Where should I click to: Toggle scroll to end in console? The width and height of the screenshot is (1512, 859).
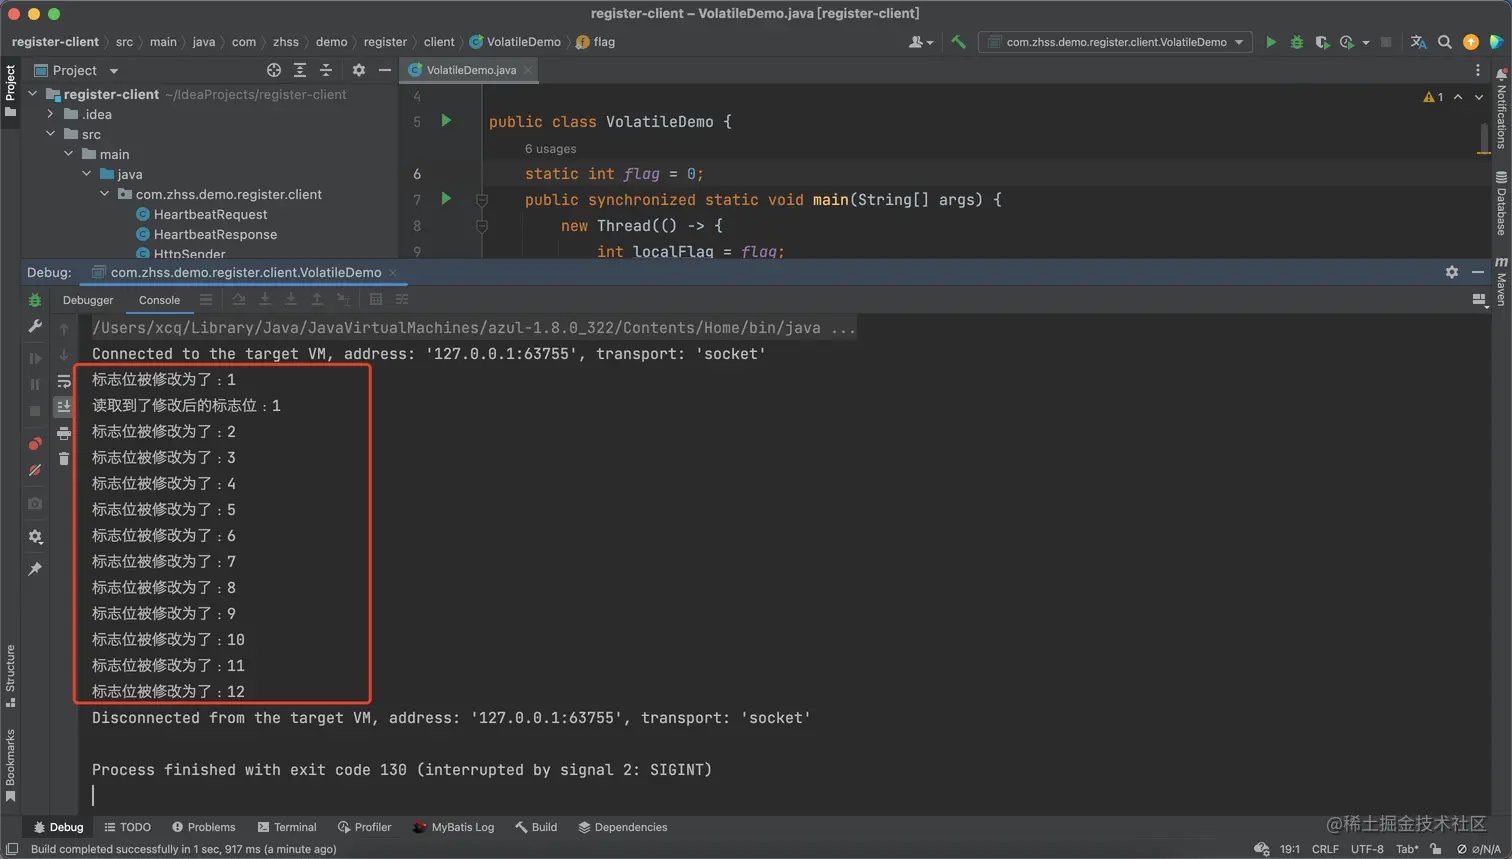[x=64, y=406]
